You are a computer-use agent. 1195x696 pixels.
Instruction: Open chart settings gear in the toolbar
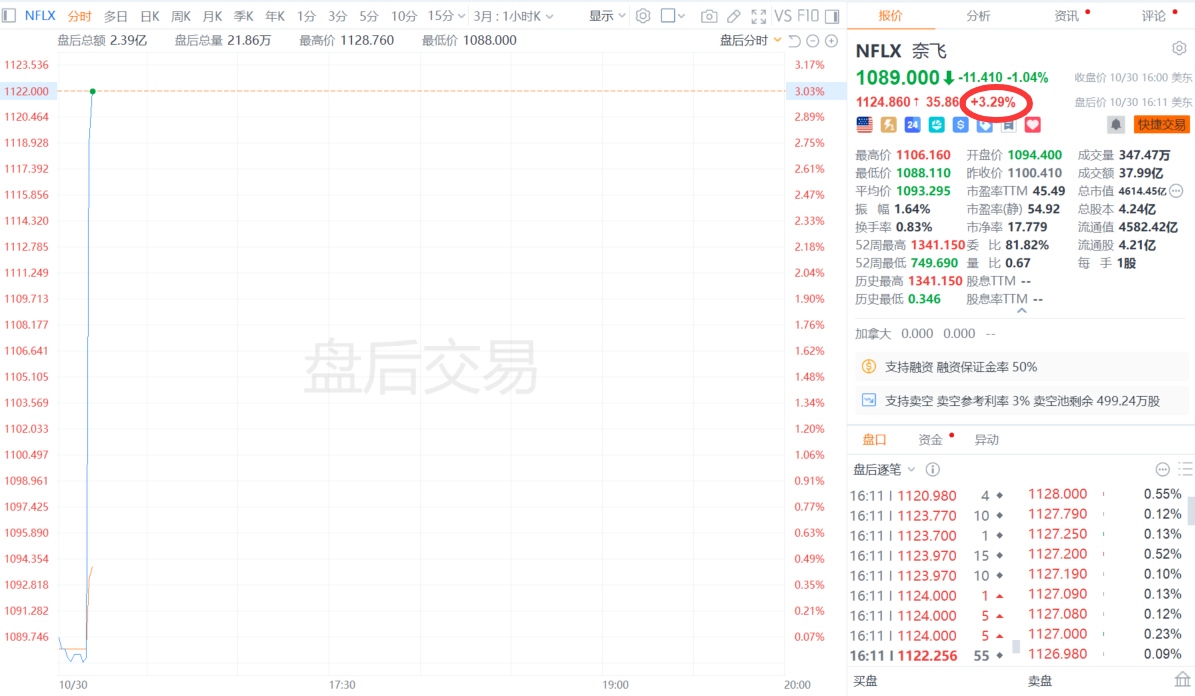(643, 16)
